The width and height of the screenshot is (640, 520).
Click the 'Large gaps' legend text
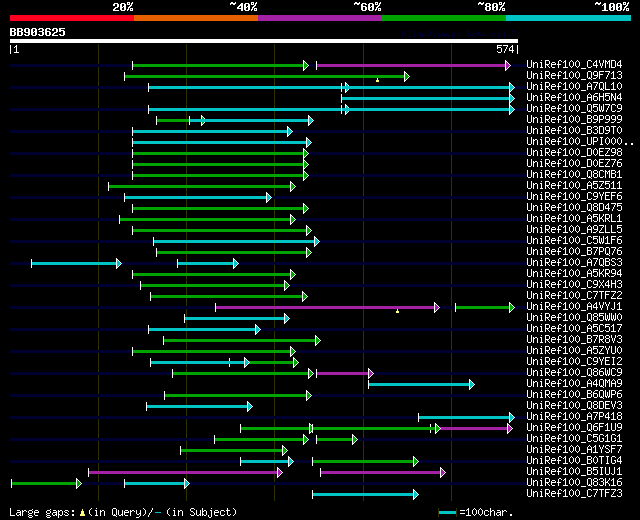[x=42, y=513]
